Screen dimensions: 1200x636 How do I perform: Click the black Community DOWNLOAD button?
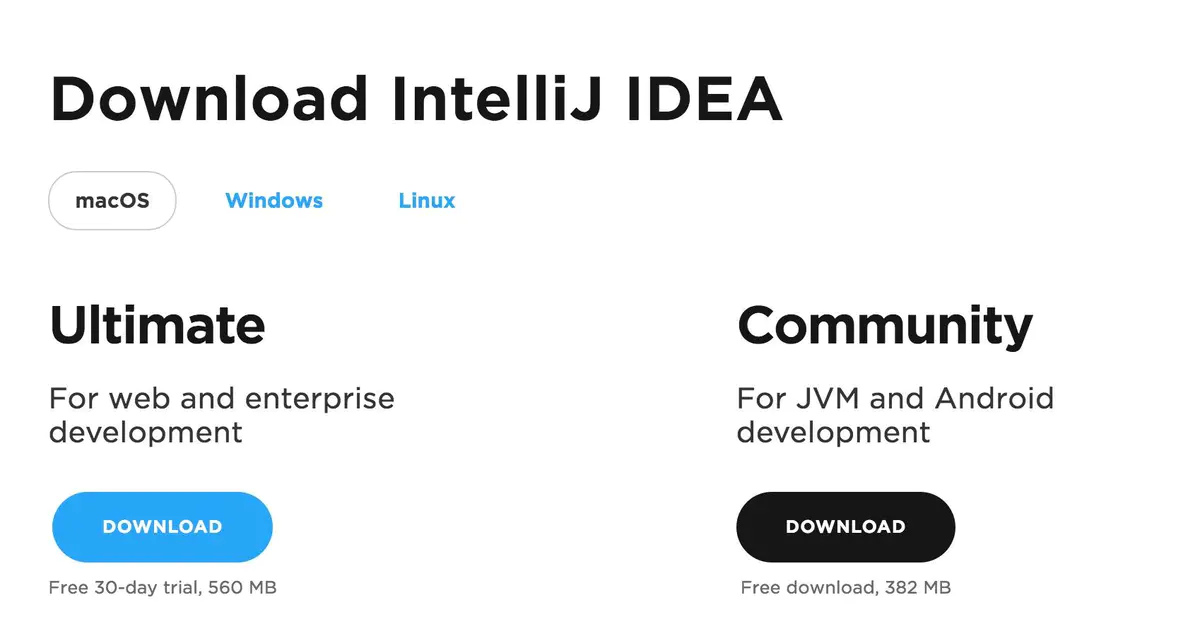(846, 527)
